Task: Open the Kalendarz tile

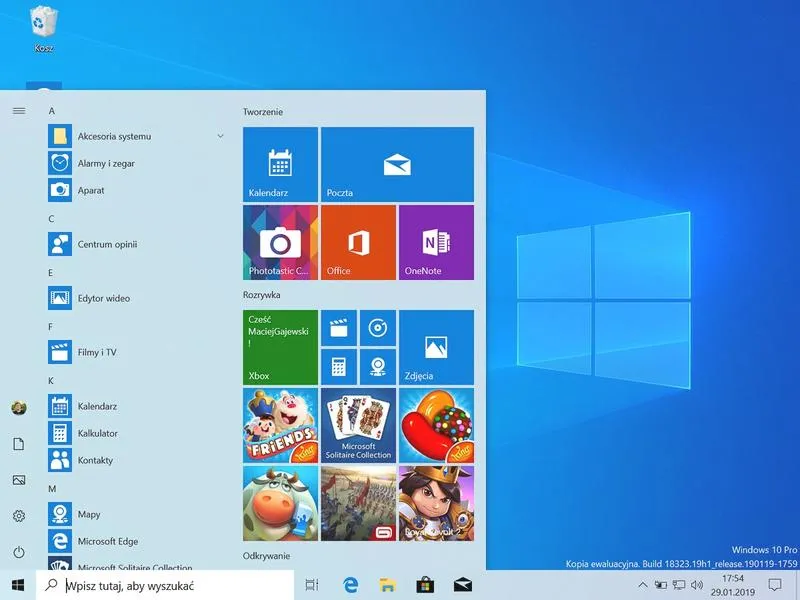Action: click(280, 164)
